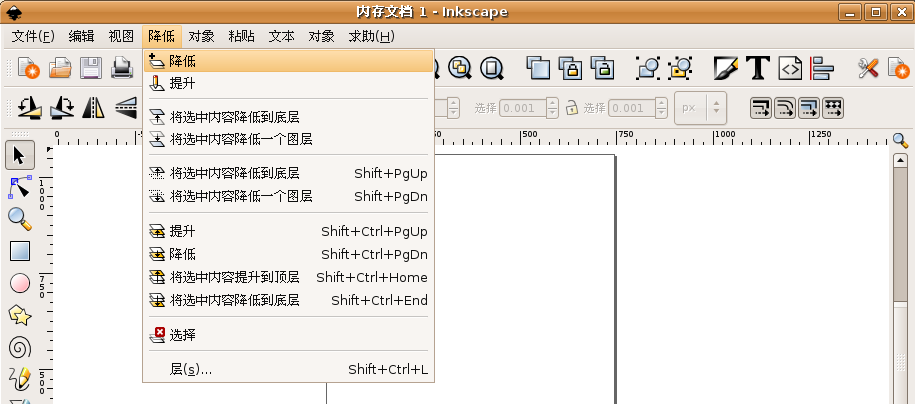The image size is (915, 404).
Task: Open the 视图 menu
Action: click(x=121, y=37)
